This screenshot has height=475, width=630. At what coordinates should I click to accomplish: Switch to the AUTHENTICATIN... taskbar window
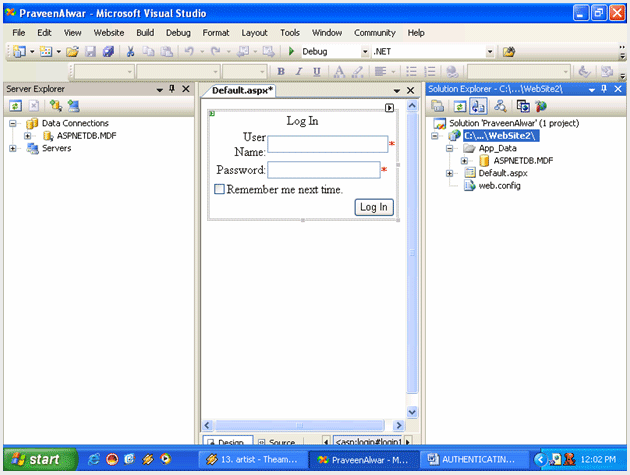coord(473,459)
